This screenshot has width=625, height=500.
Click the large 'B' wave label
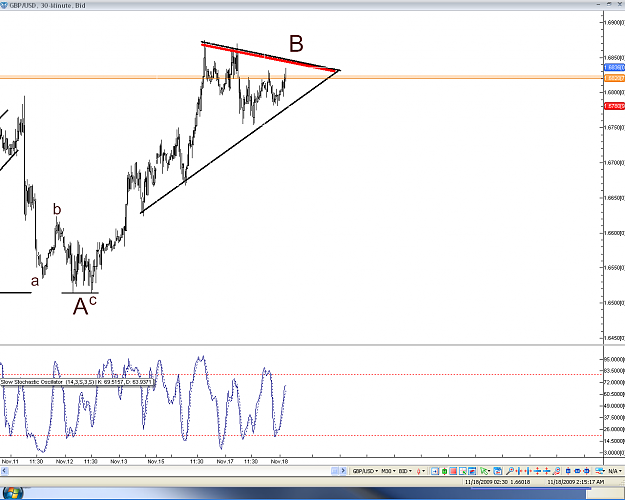pos(296,44)
